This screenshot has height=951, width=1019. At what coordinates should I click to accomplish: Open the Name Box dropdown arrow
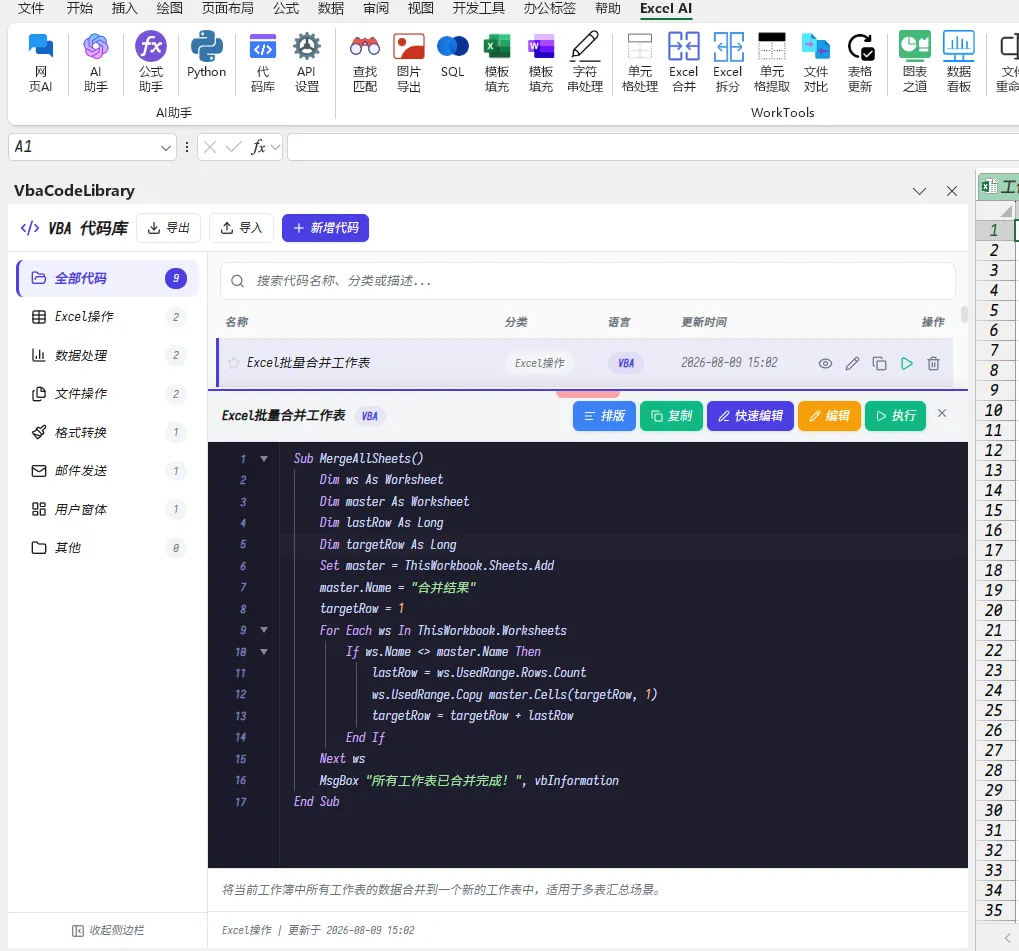click(166, 148)
